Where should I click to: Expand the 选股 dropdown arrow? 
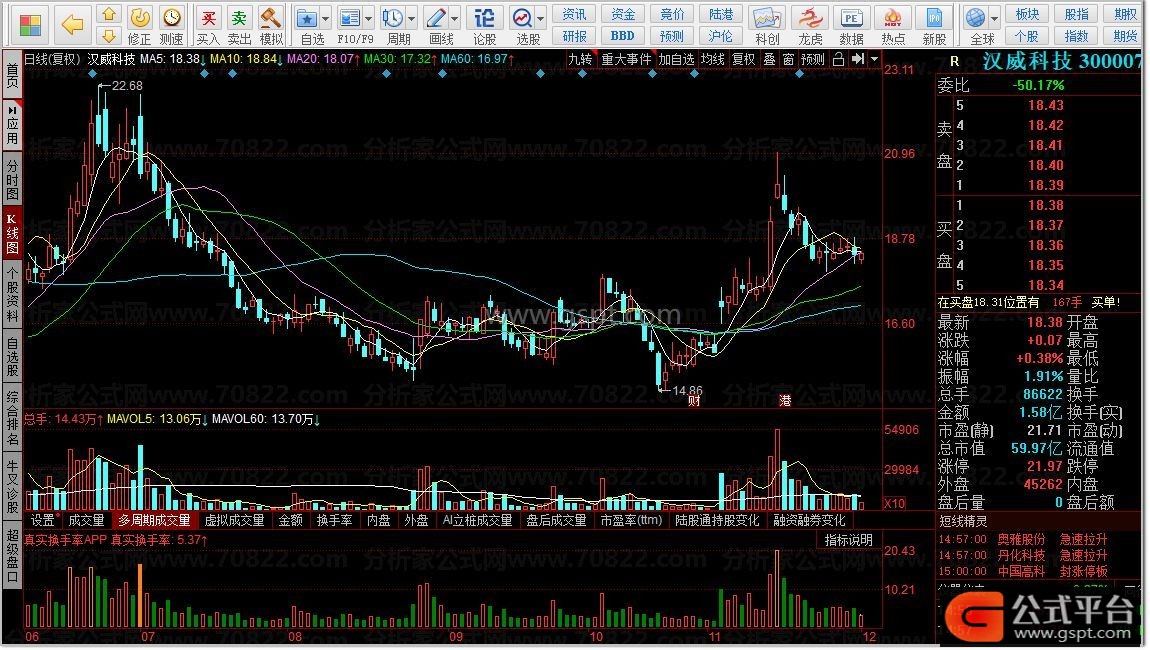point(541,18)
